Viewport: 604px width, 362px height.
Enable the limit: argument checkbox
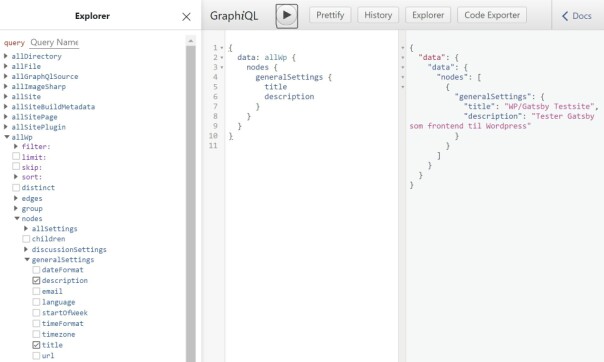[16, 156]
